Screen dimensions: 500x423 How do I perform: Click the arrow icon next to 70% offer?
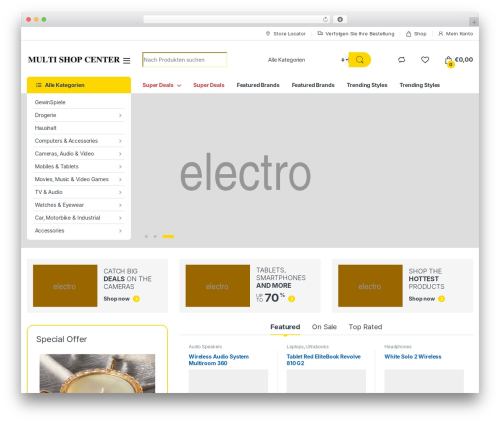(x=292, y=299)
